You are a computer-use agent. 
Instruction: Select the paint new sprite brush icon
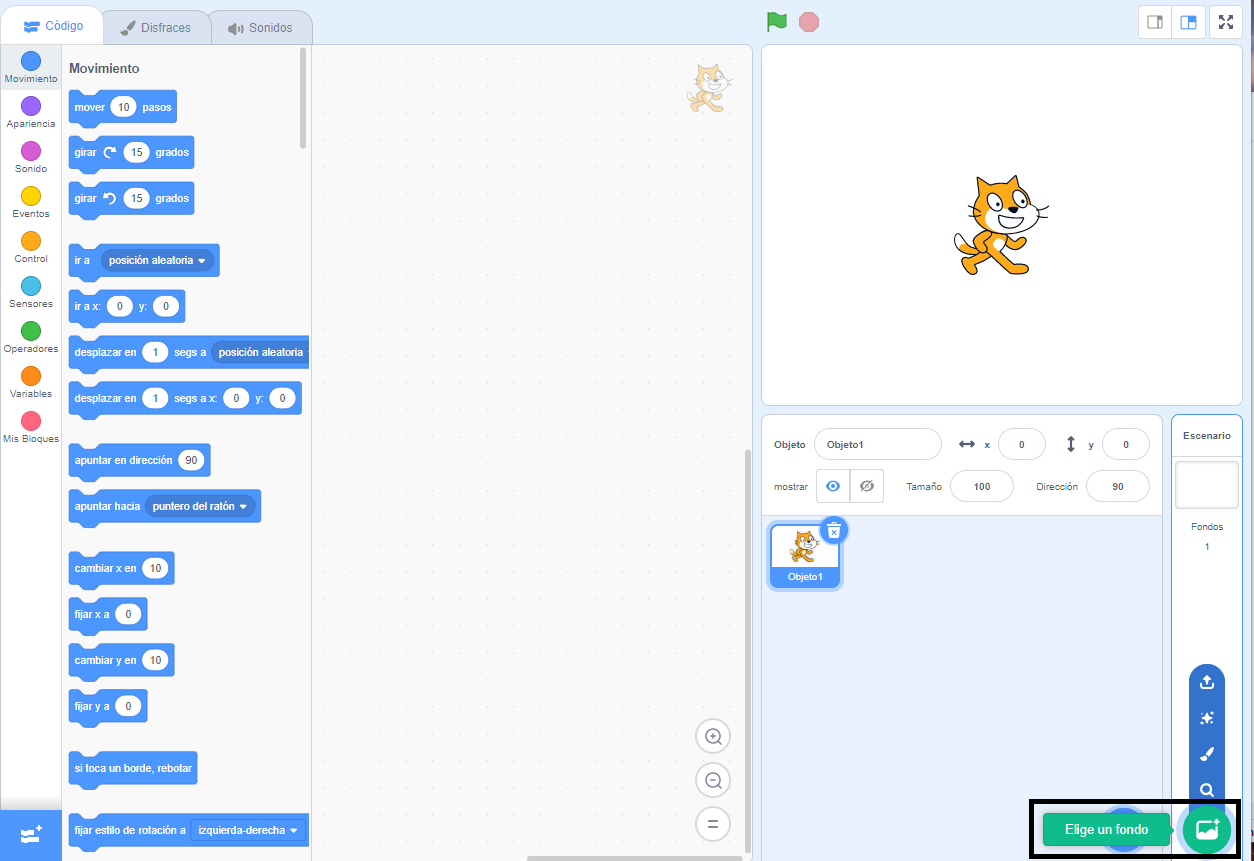pos(1206,754)
